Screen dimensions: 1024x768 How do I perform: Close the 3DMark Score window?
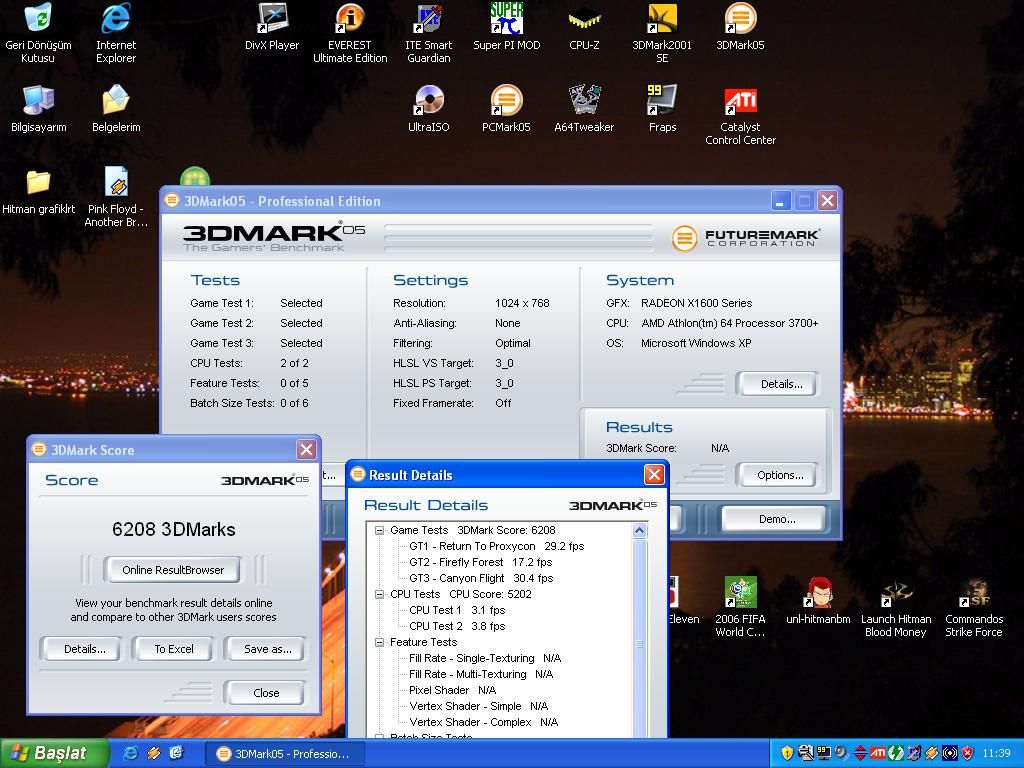[306, 449]
